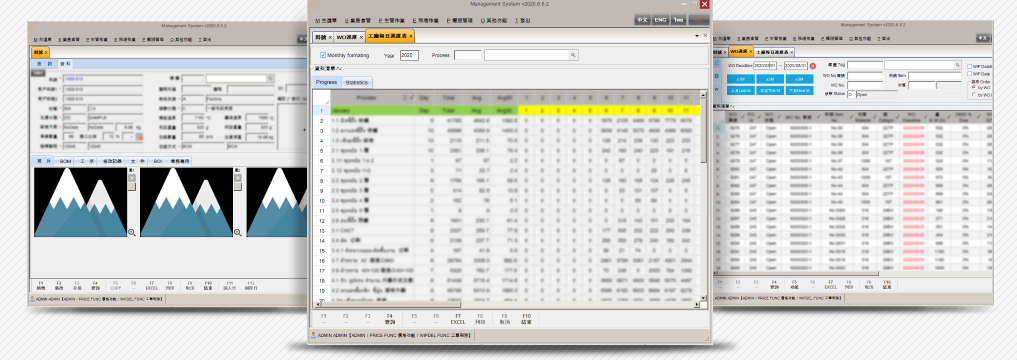Click the vertical scrollbar down arrow of the grid
Screen dimensions: 1017x360
click(x=704, y=298)
